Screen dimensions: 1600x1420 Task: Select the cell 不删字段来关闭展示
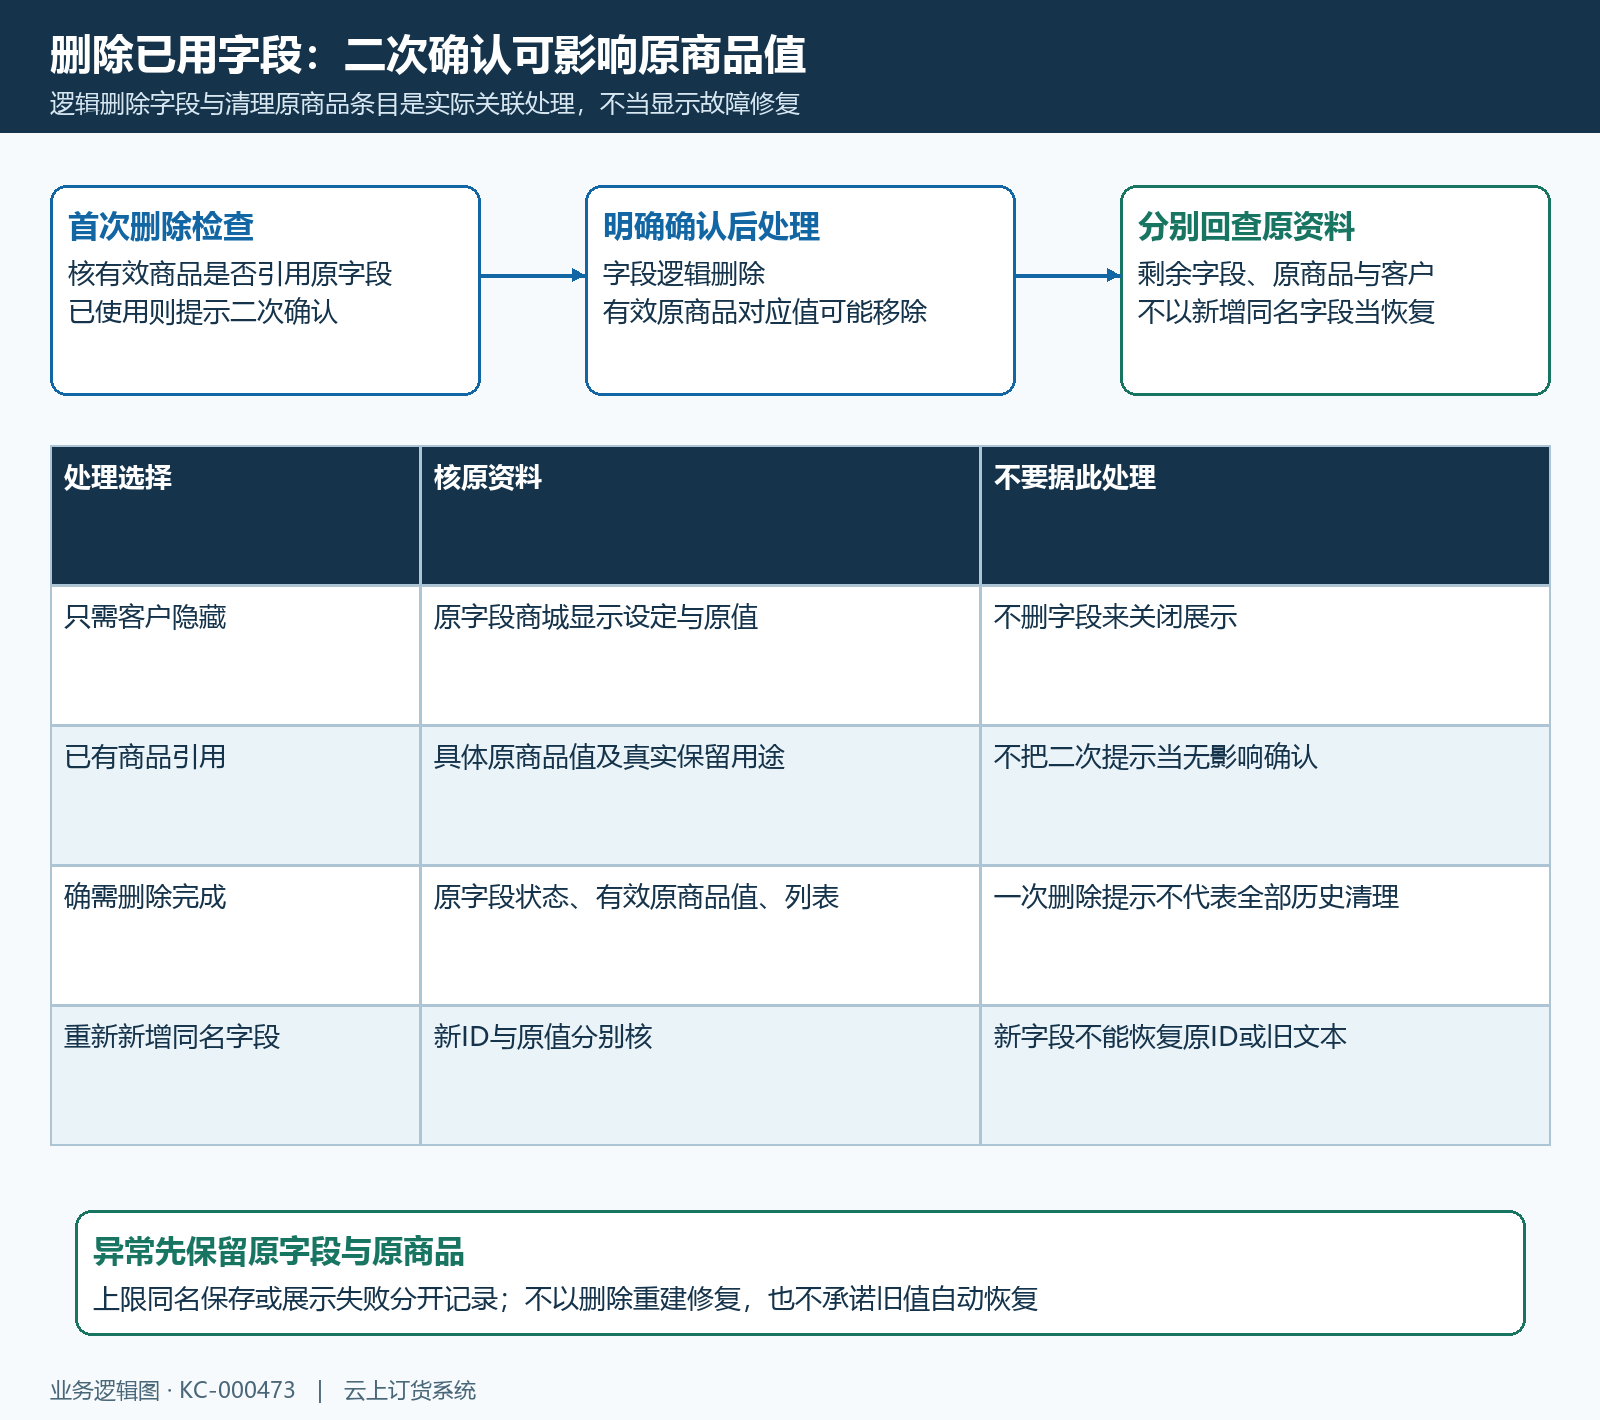(1265, 655)
